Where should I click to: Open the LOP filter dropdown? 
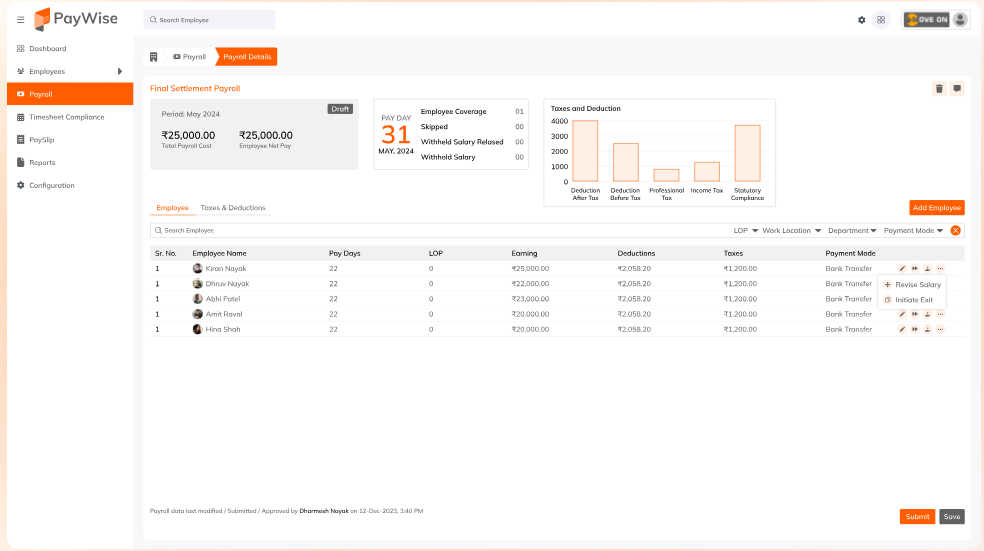coord(746,230)
